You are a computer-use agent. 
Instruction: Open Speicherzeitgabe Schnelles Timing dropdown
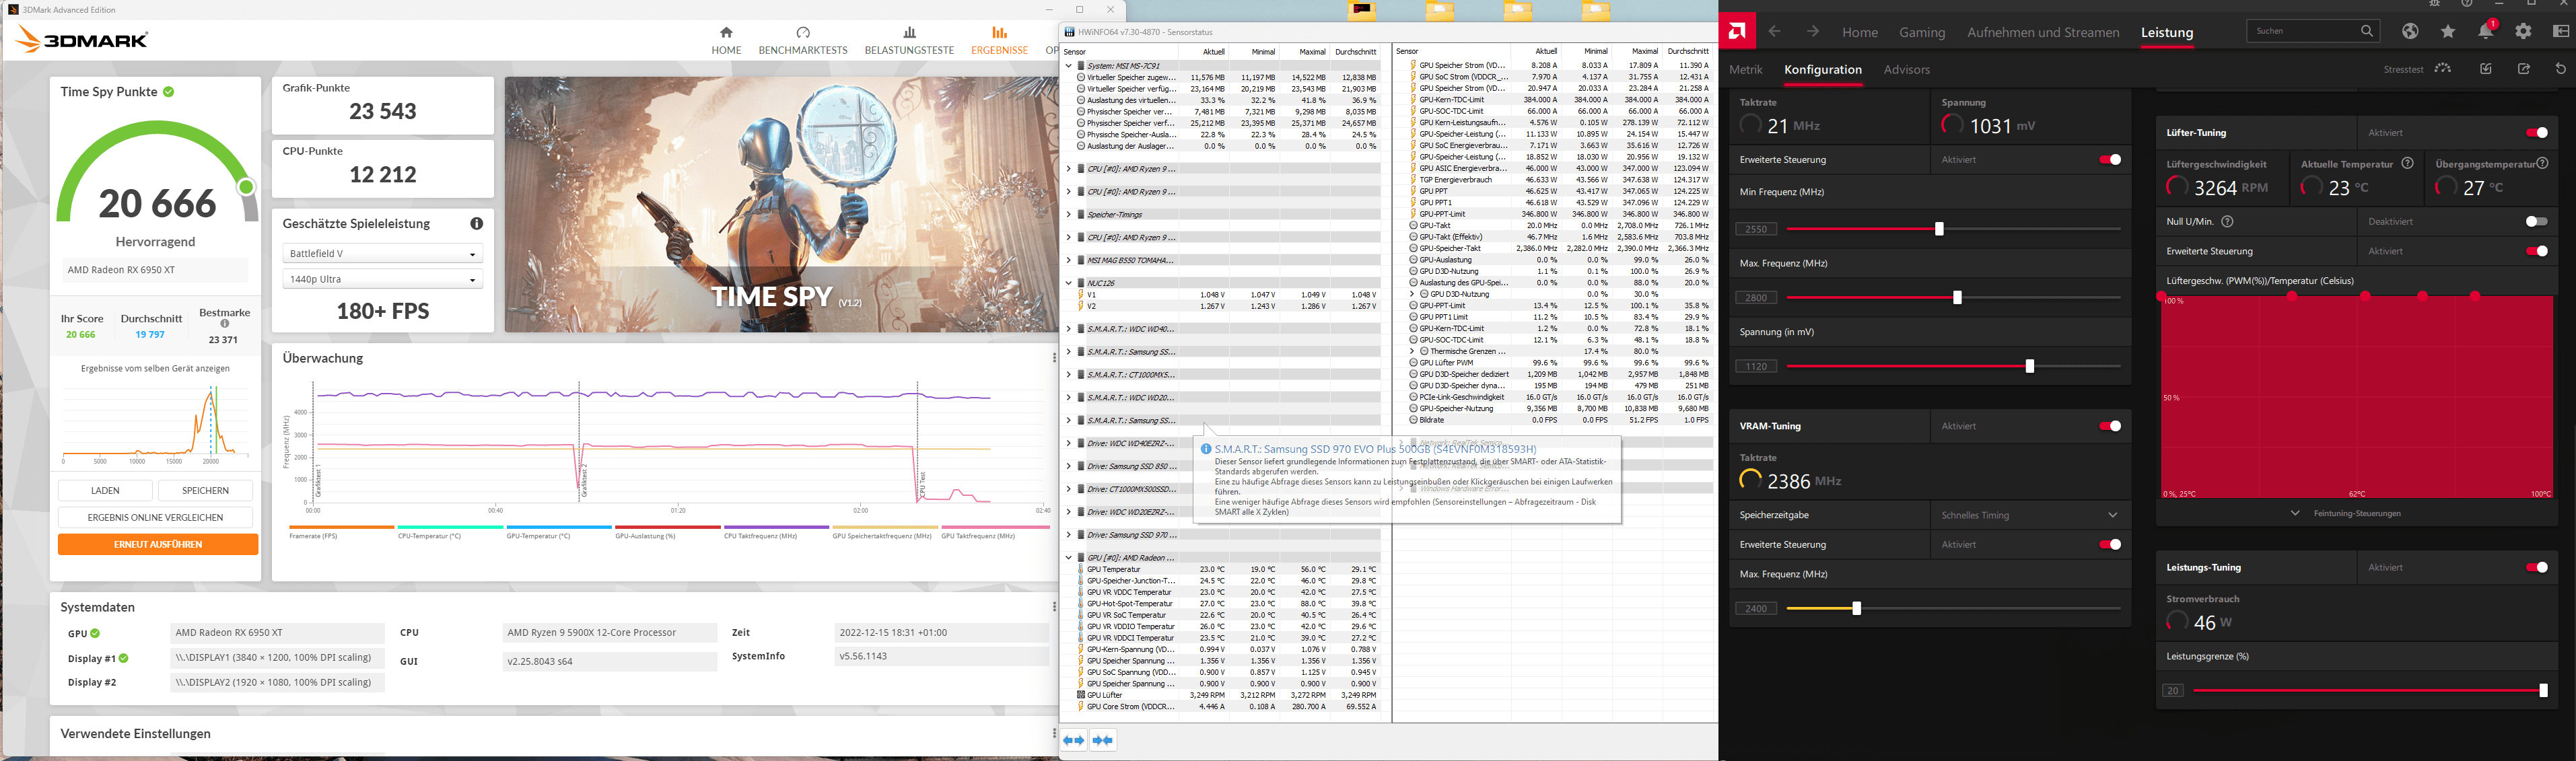(2030, 515)
